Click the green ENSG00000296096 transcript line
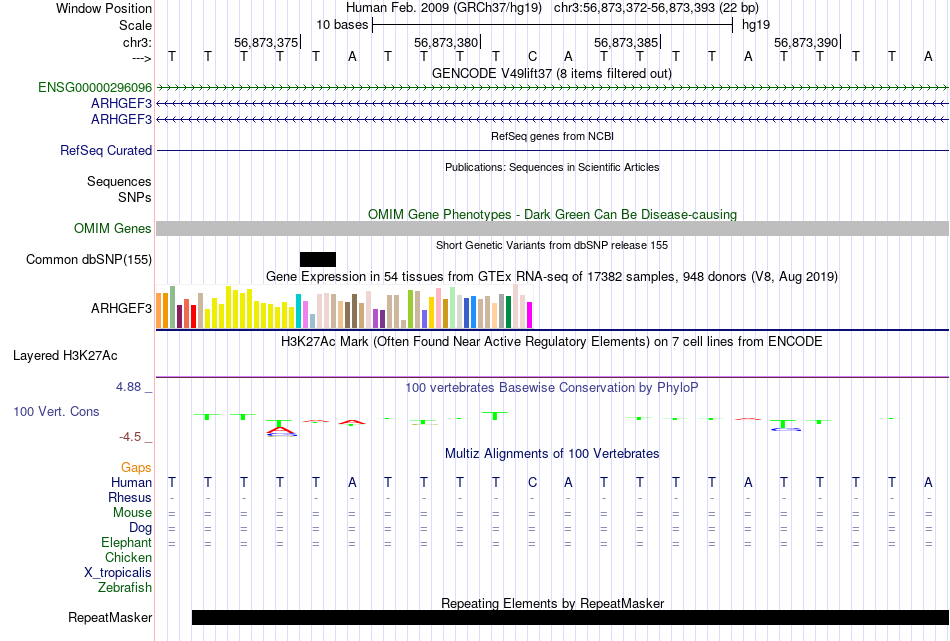Screen dimensions: 950x641 click(x=552, y=88)
